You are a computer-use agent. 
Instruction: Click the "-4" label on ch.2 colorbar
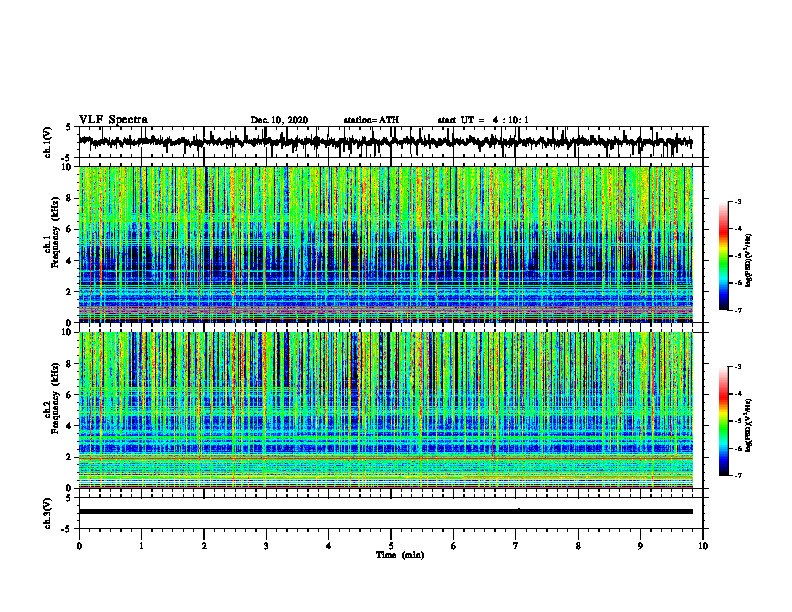click(738, 394)
